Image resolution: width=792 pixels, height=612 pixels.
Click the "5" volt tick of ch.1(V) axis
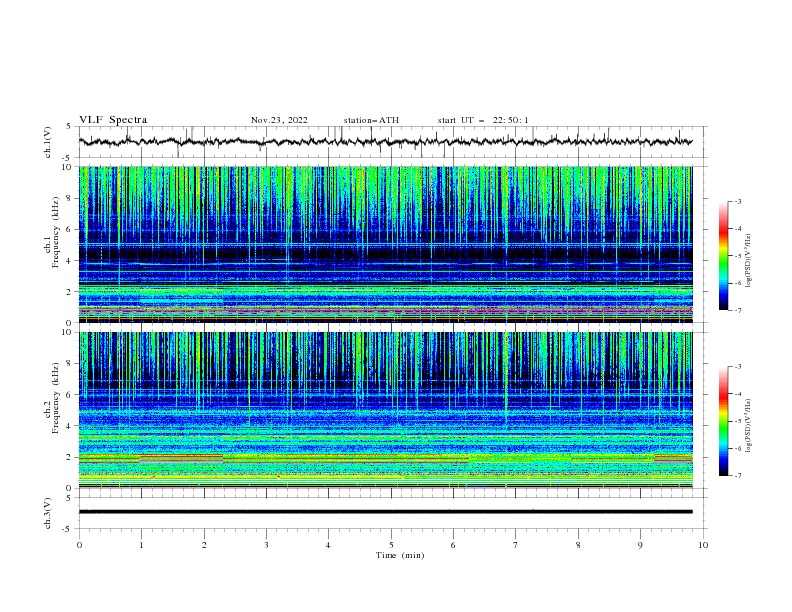(69, 127)
